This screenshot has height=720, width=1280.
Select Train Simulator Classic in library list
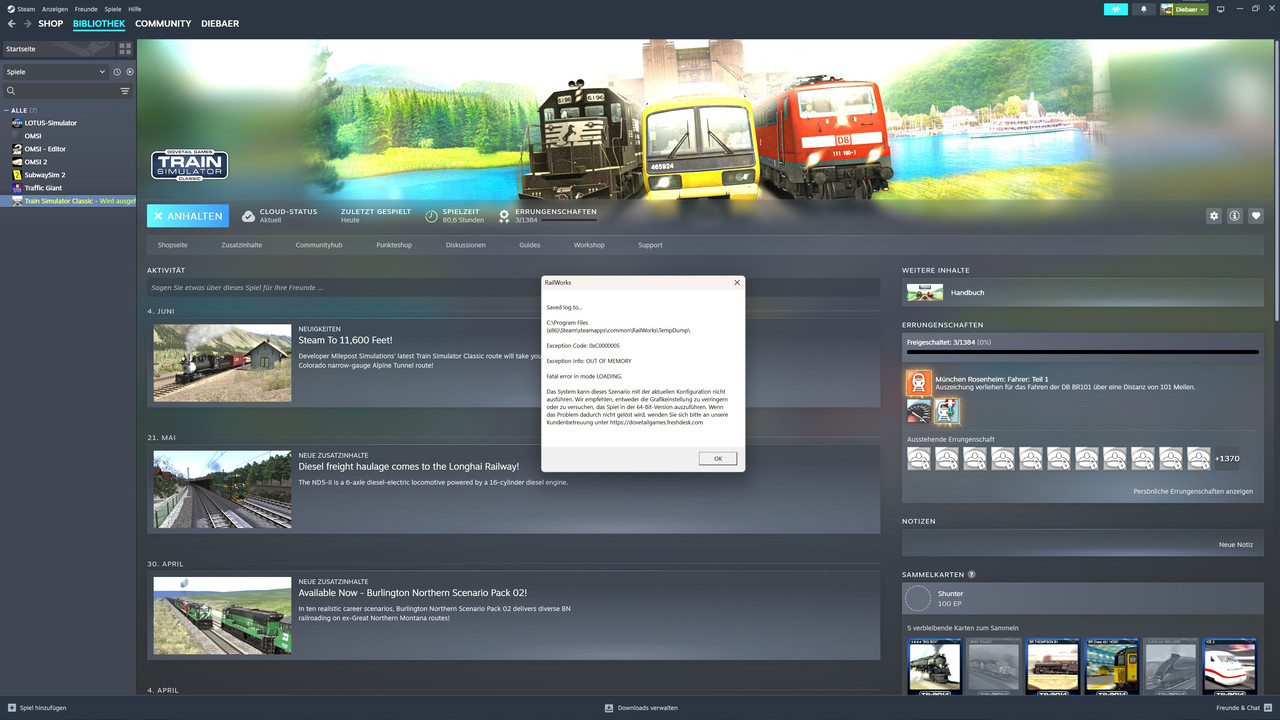(x=68, y=201)
